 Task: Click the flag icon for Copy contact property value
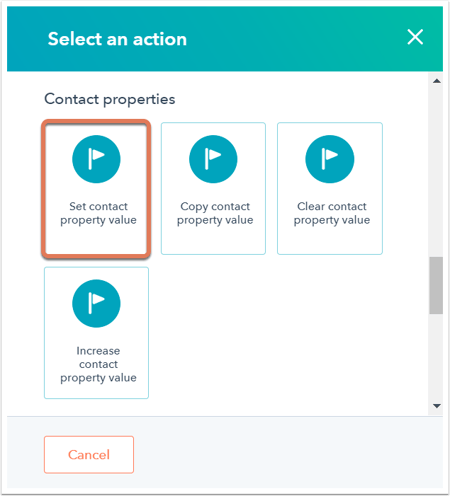coord(213,159)
